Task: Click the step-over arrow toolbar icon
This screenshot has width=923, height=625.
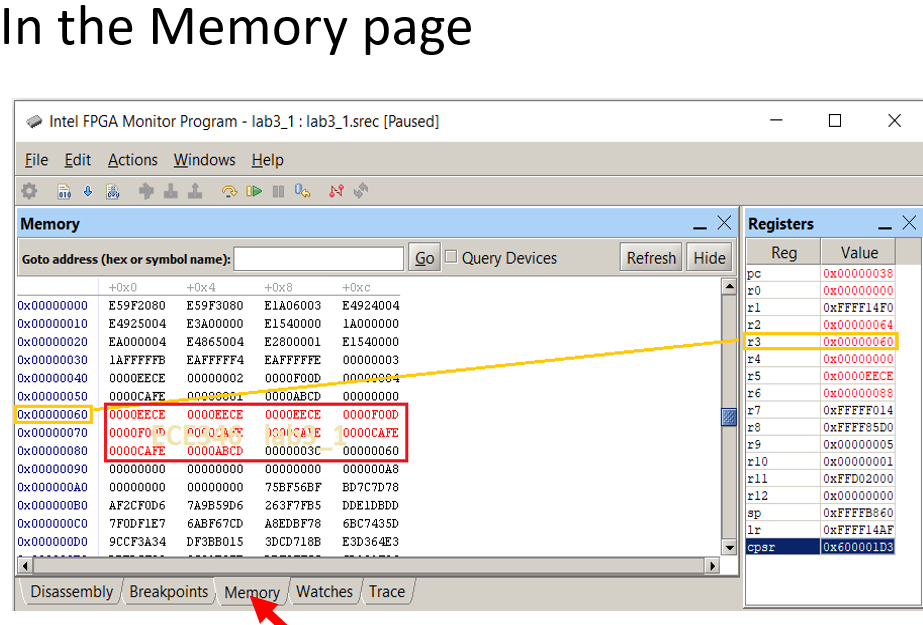Action: point(147,190)
